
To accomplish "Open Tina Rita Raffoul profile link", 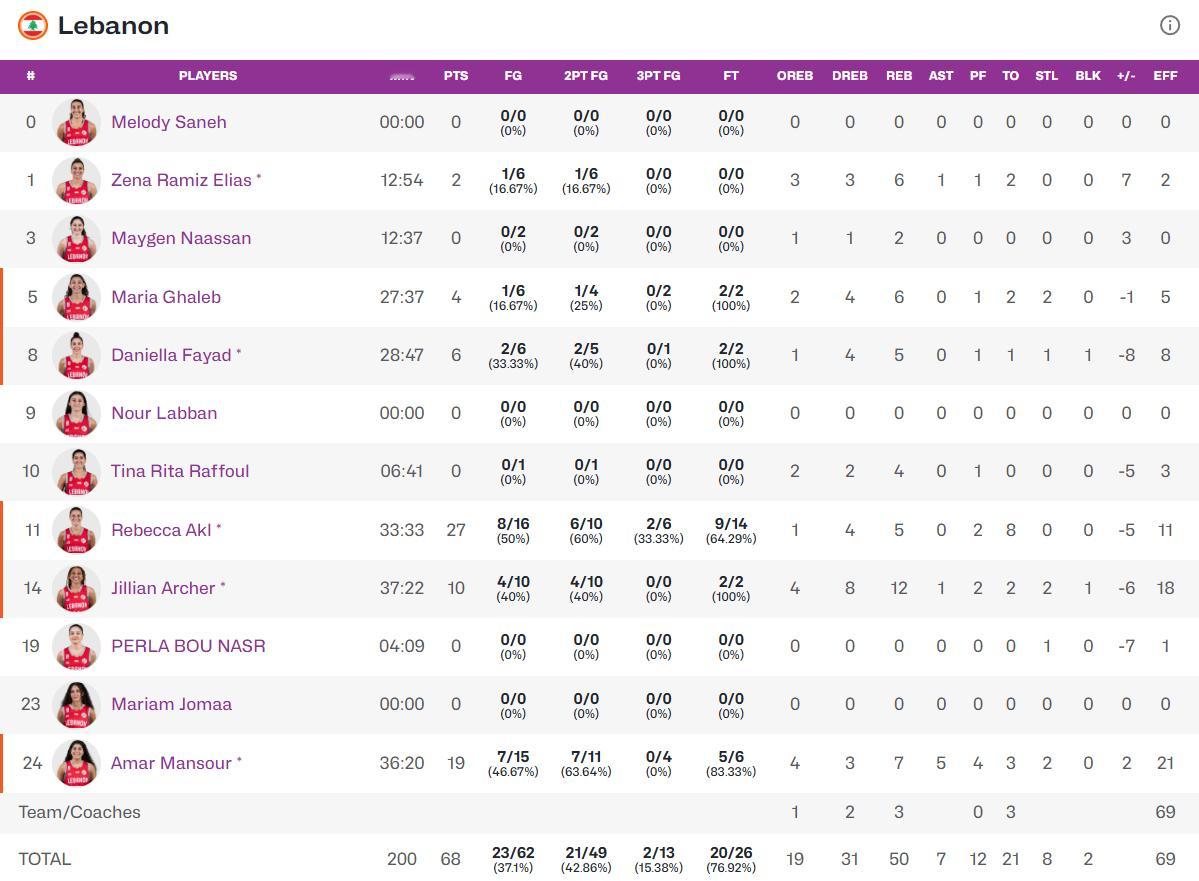I will coord(180,471).
